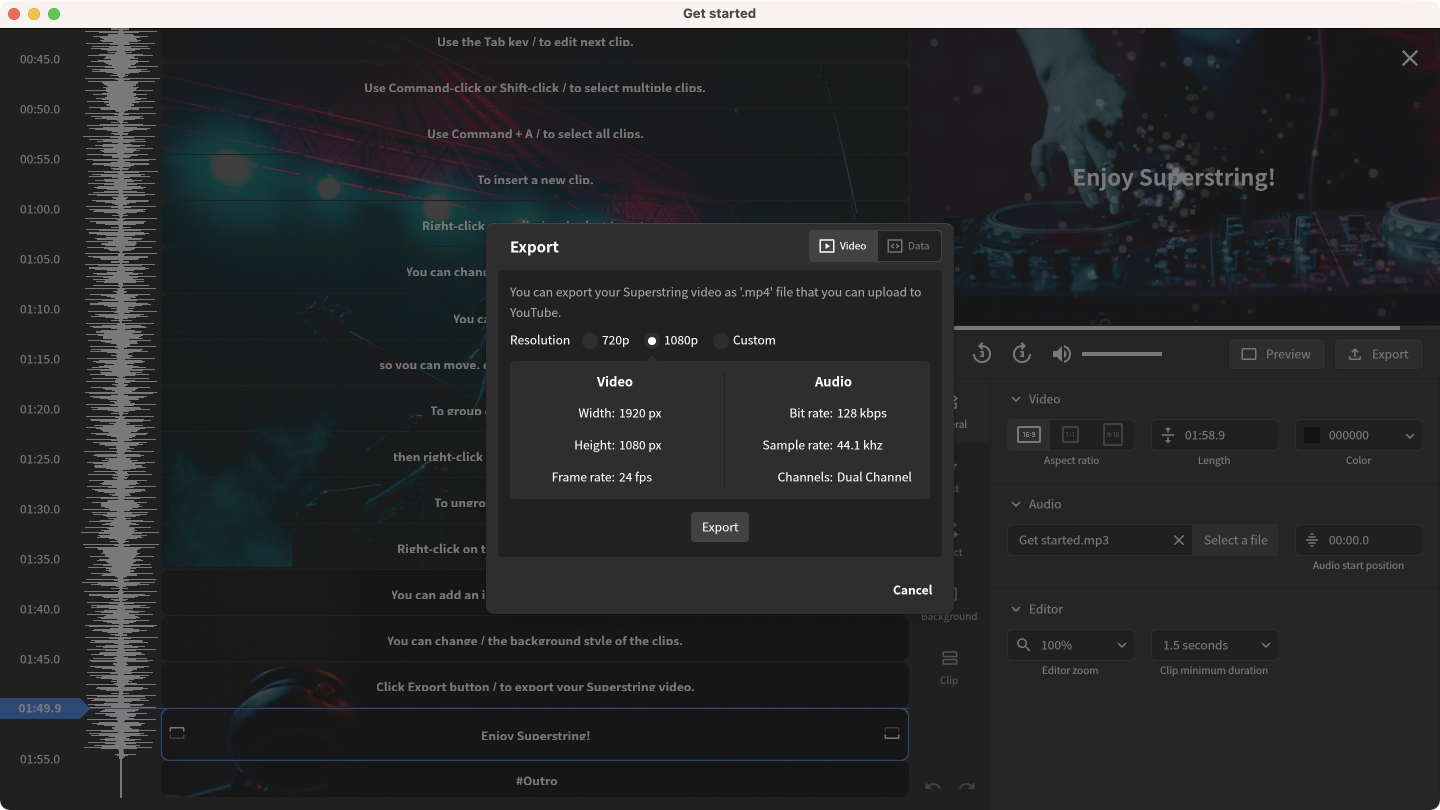Choose the 1:1 aspect ratio icon

pos(1071,434)
